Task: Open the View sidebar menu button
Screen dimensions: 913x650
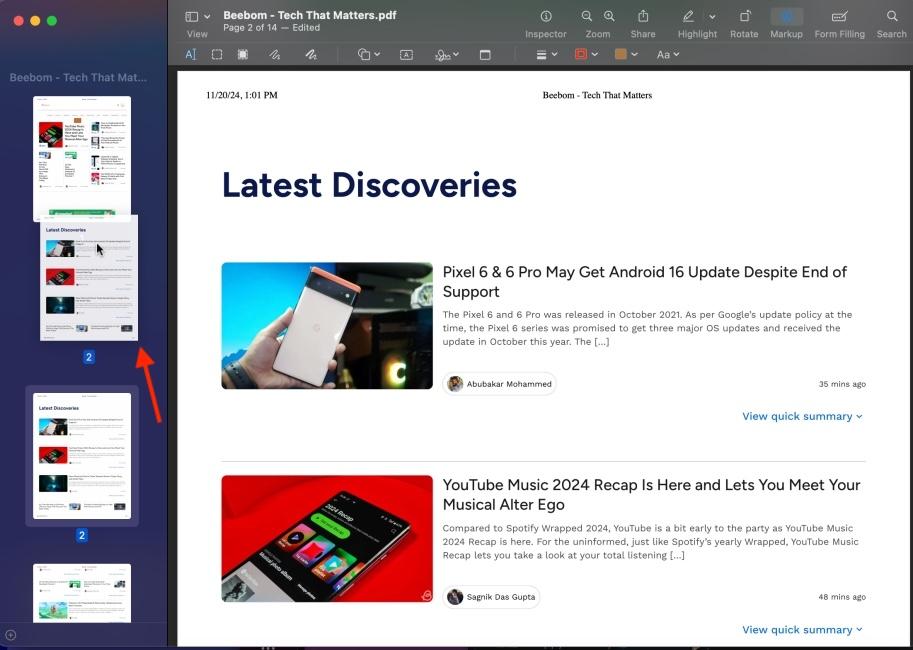Action: coord(191,17)
